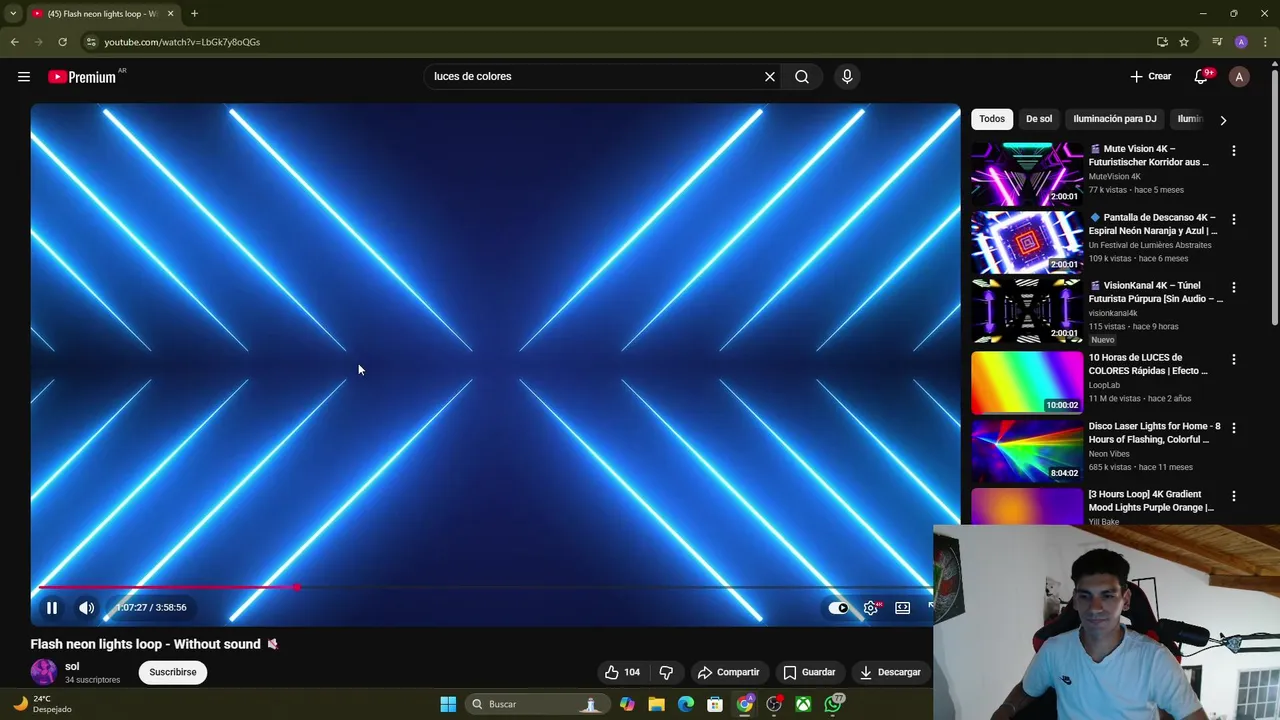View site information icon in address bar
Screen dimensions: 1280x720
coord(91,42)
